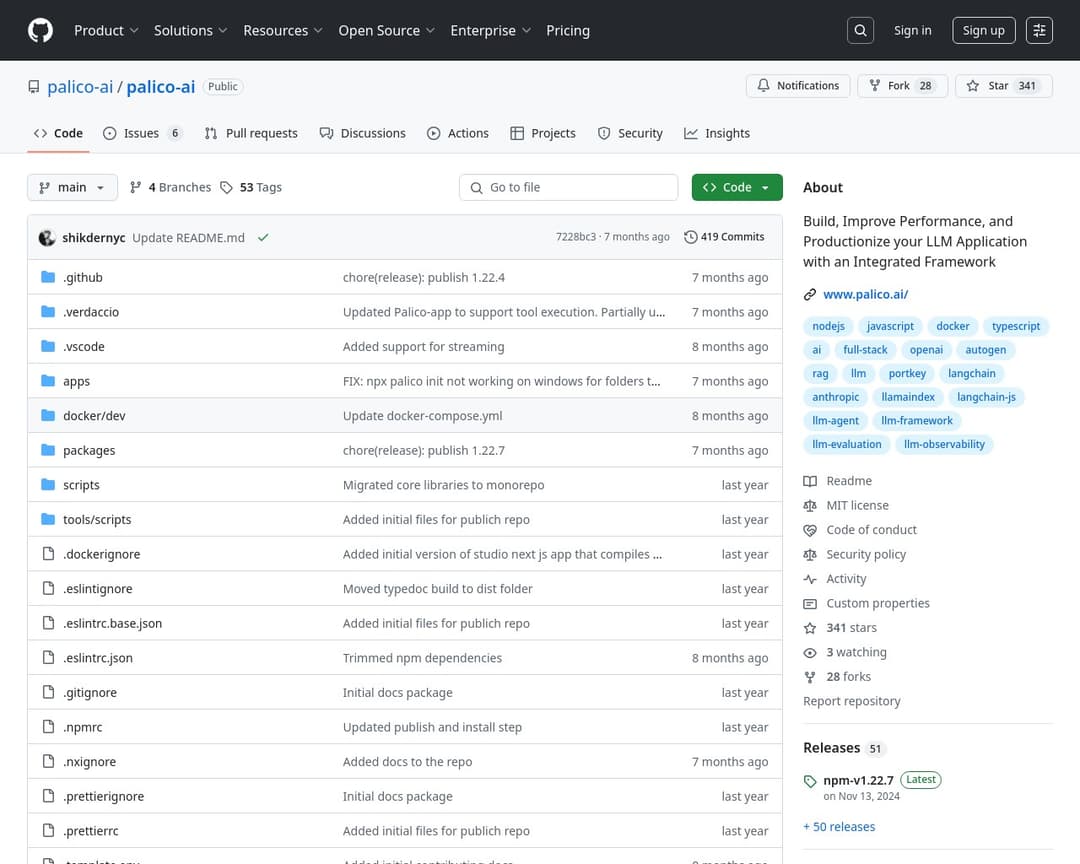This screenshot has width=1080, height=864.
Task: Click the .npmrc file icon
Action: 48,726
